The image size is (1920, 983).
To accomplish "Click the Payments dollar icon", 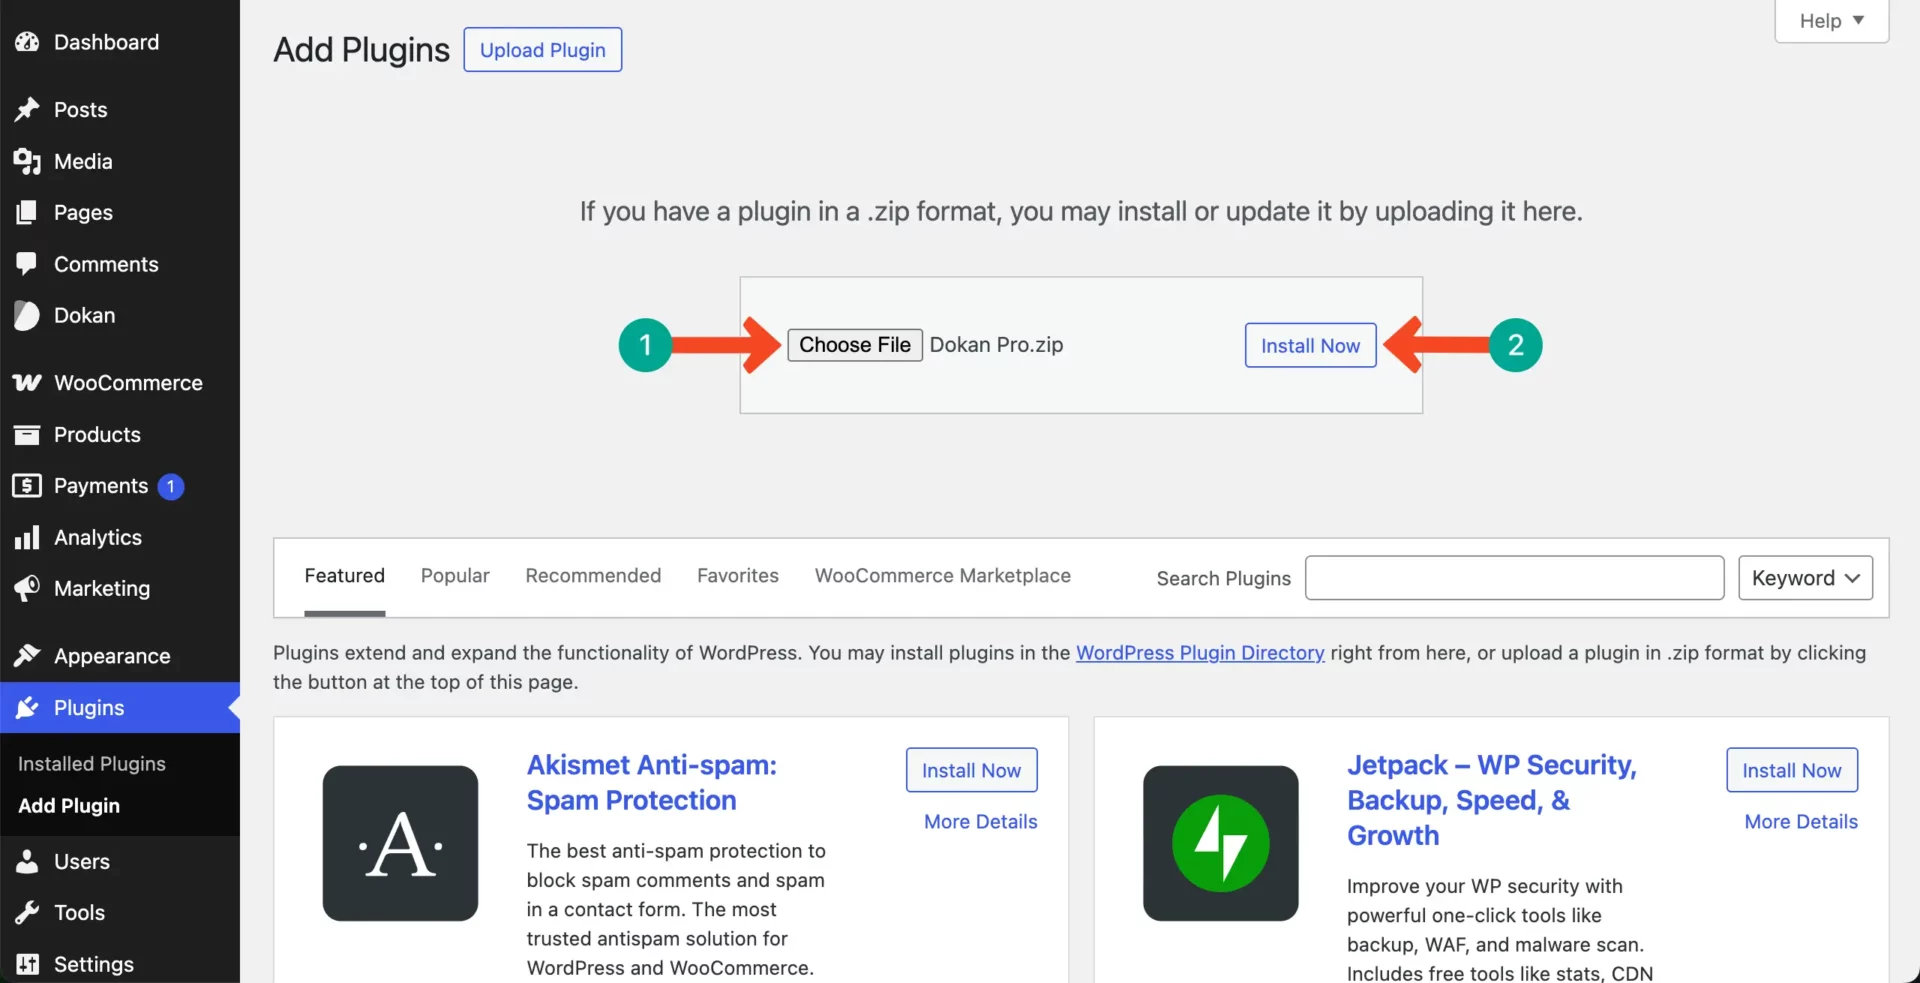I will [x=27, y=486].
